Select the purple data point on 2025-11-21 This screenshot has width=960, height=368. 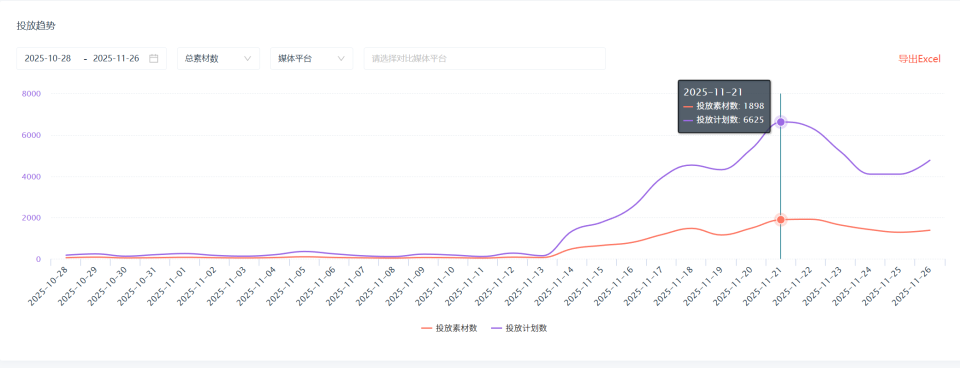pyautogui.click(x=781, y=122)
